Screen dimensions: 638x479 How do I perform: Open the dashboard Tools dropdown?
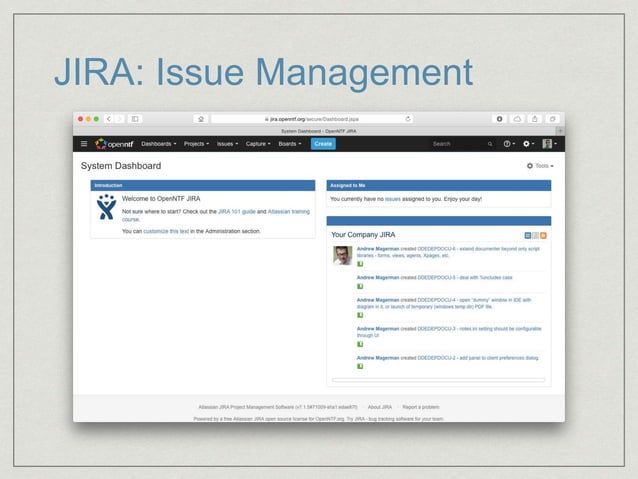(540, 166)
